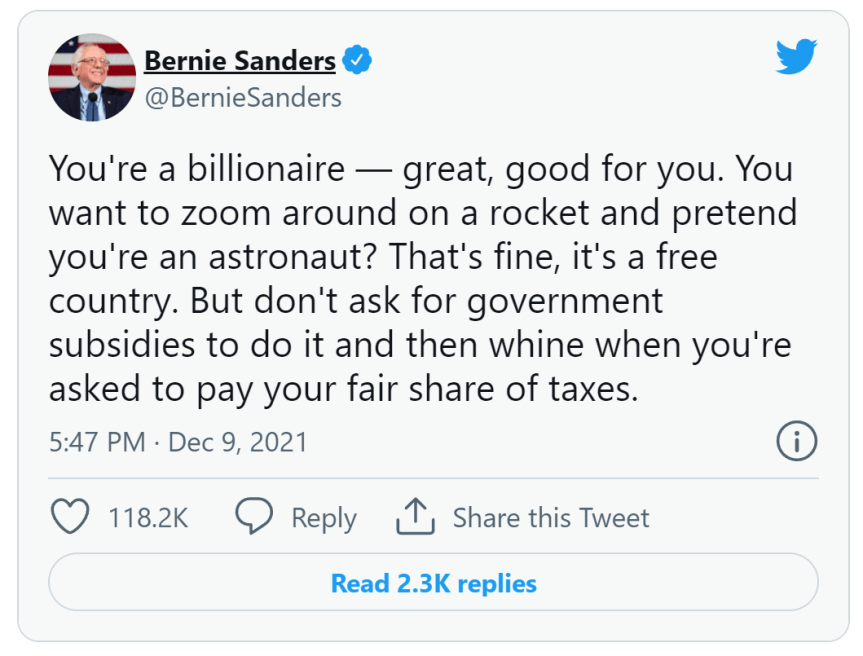Click the Read 2.3K replies button
Screen dimensions: 863x656
click(x=431, y=581)
